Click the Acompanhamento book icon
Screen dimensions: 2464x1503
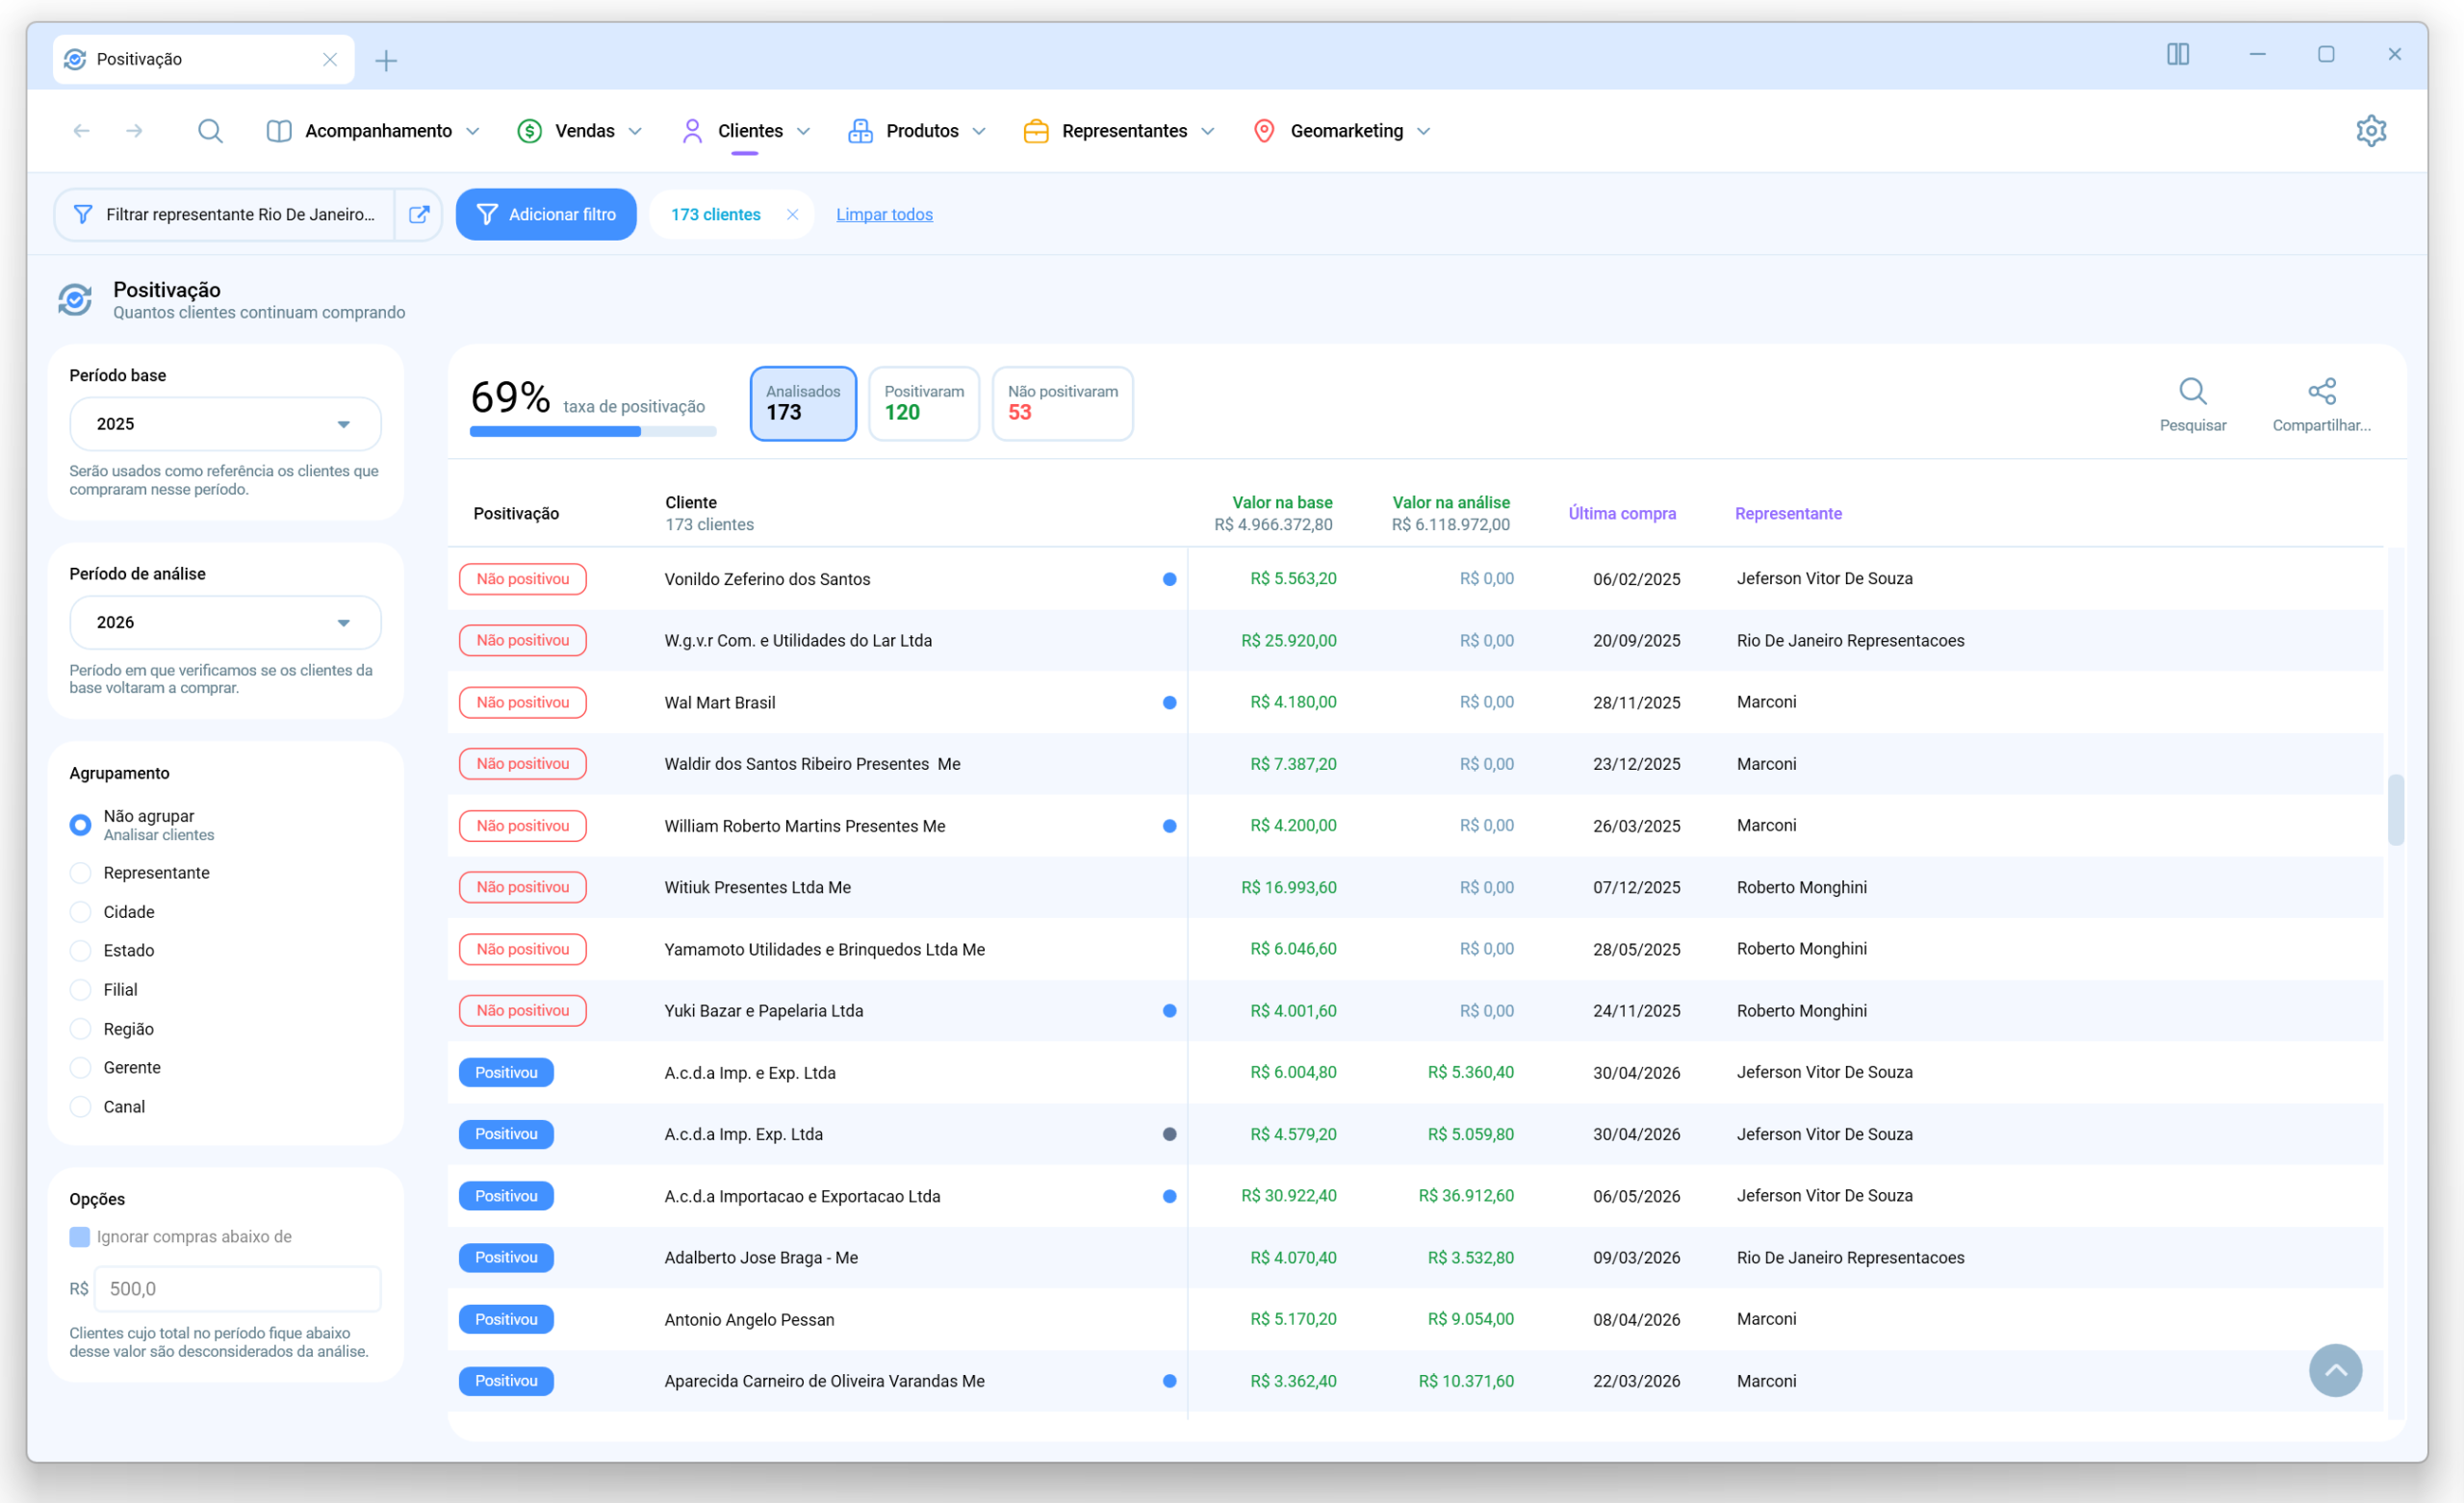click(279, 131)
